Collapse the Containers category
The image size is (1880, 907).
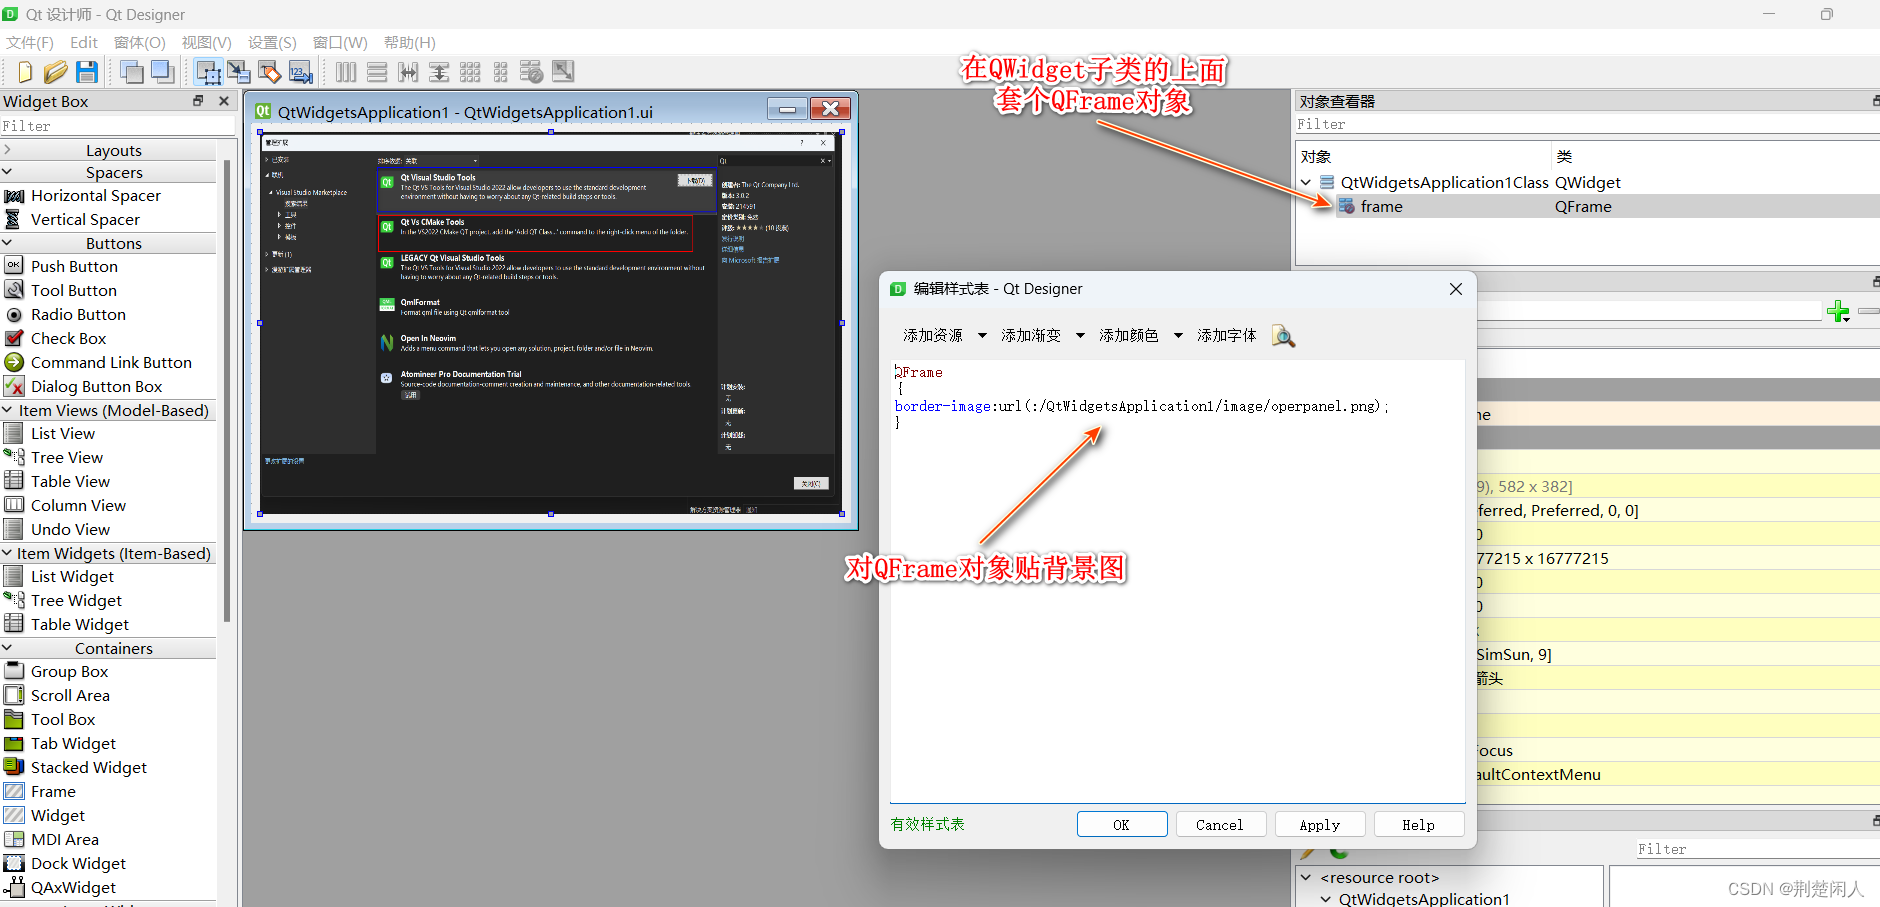(7, 648)
